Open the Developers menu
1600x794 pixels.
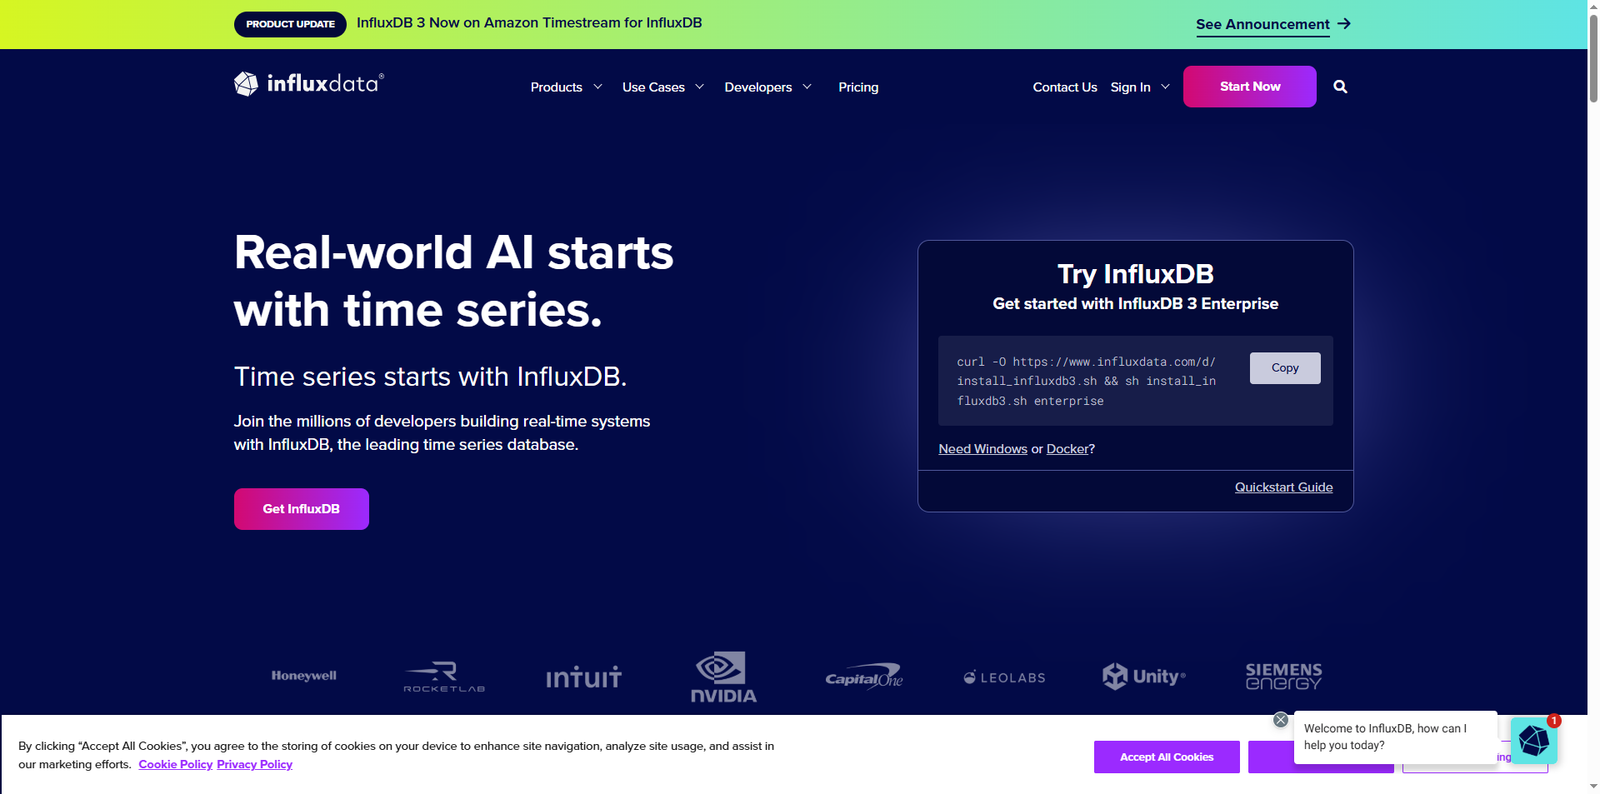click(x=758, y=87)
